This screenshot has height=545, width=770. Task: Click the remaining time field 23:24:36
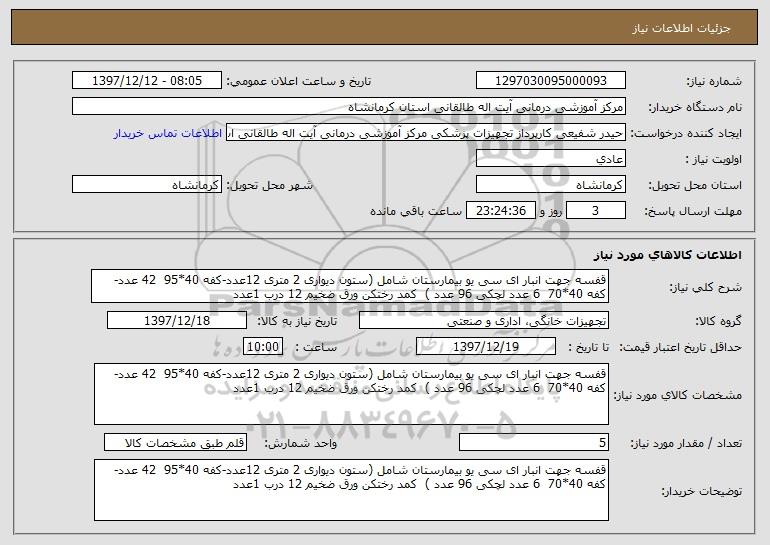click(x=501, y=211)
